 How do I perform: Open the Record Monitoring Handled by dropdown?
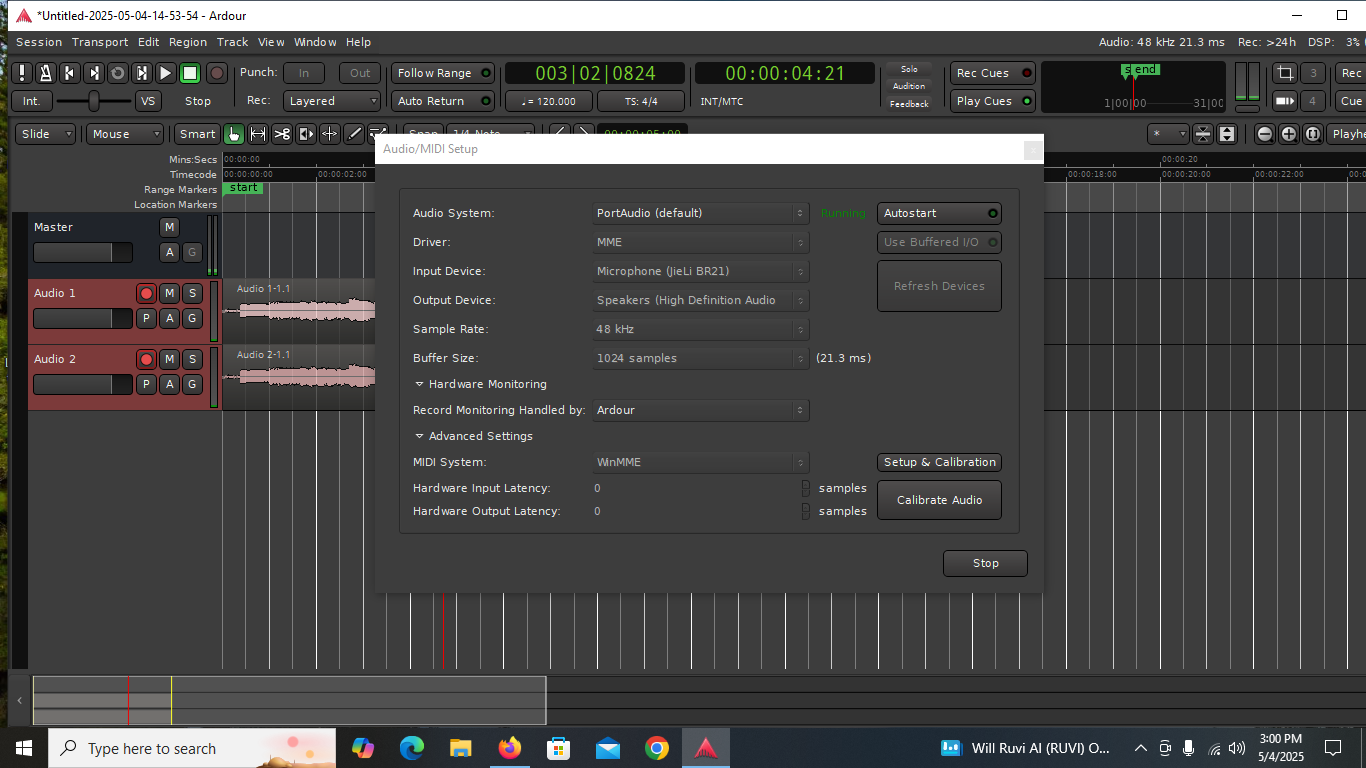700,410
